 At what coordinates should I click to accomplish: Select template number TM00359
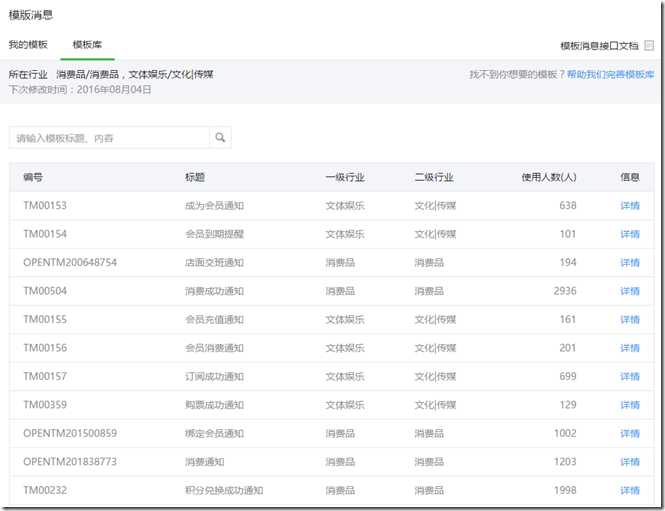[x=45, y=405]
